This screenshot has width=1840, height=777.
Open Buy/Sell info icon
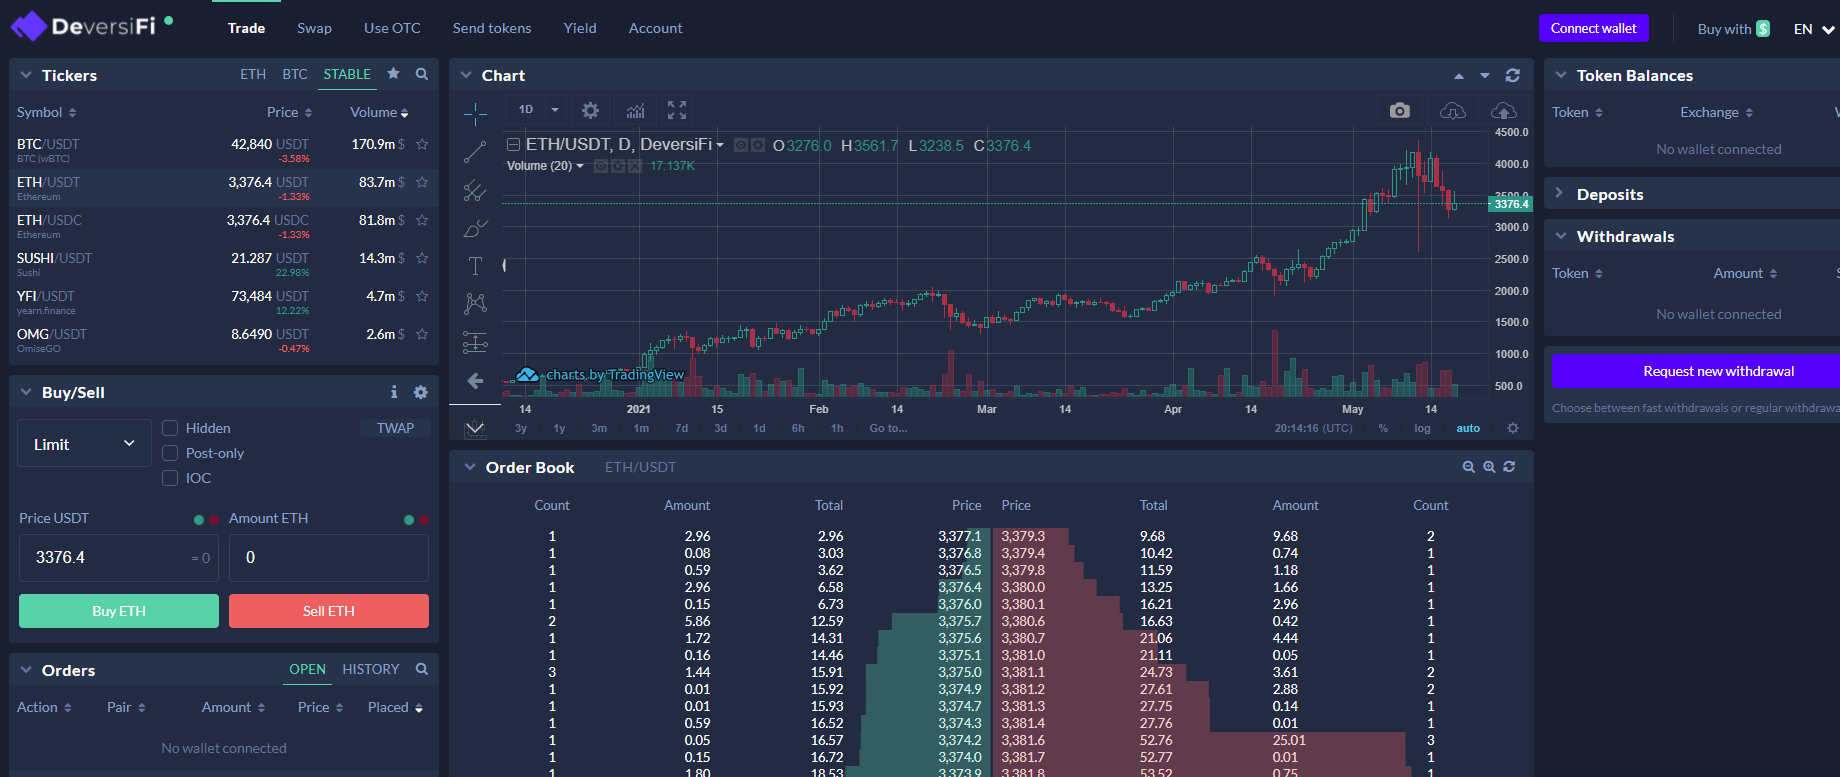pyautogui.click(x=394, y=392)
